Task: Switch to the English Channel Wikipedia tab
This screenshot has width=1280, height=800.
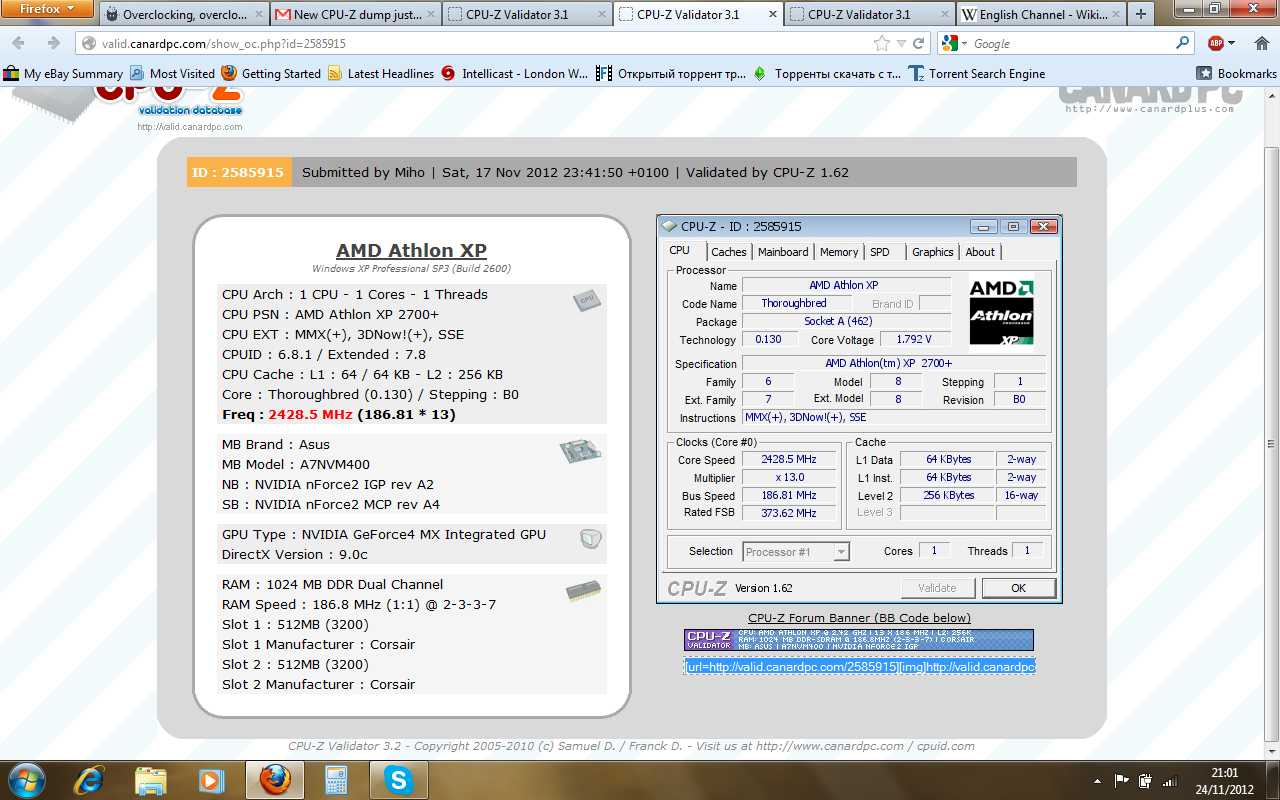Action: click(1040, 14)
